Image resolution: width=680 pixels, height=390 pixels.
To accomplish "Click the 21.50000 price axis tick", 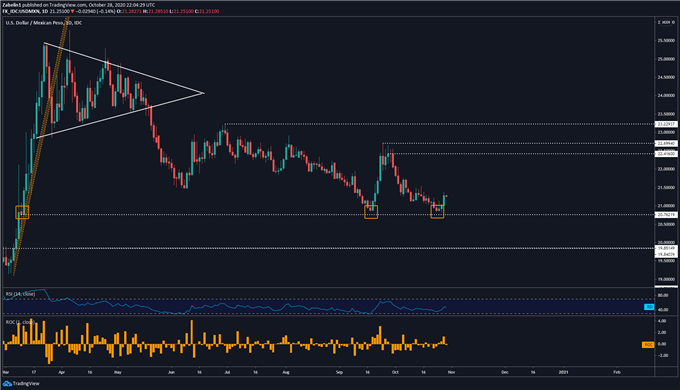I will [x=666, y=187].
